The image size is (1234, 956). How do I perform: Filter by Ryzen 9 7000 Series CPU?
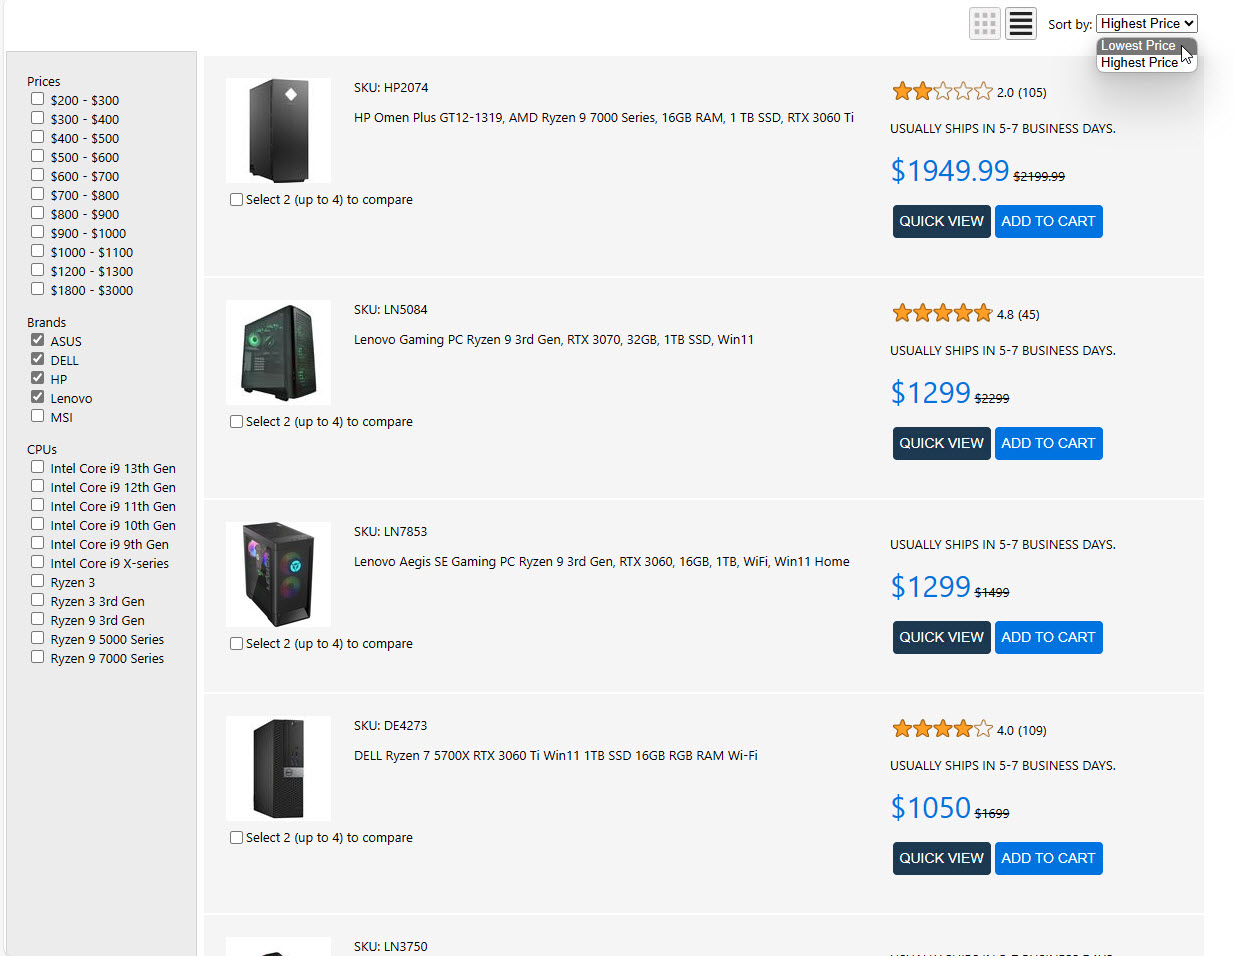click(38, 657)
